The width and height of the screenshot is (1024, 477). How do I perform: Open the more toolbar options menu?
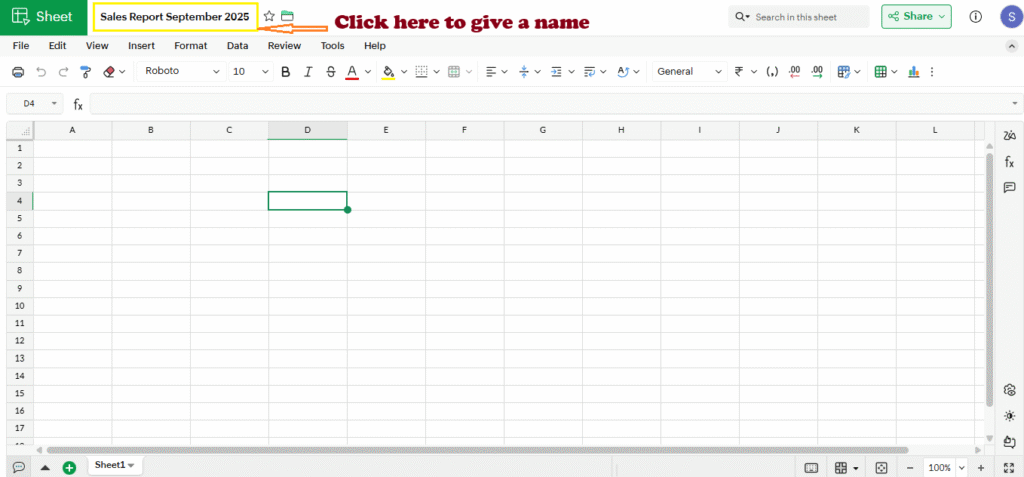pyautogui.click(x=932, y=72)
